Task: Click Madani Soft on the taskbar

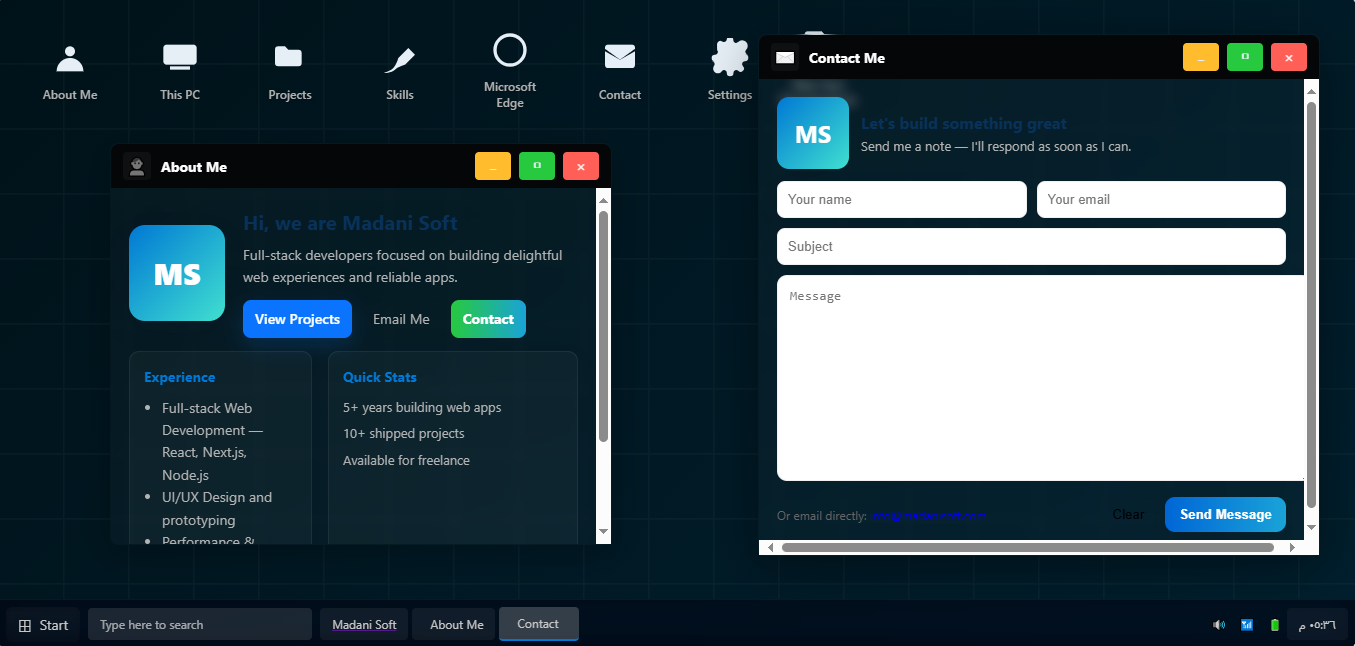Action: point(363,624)
